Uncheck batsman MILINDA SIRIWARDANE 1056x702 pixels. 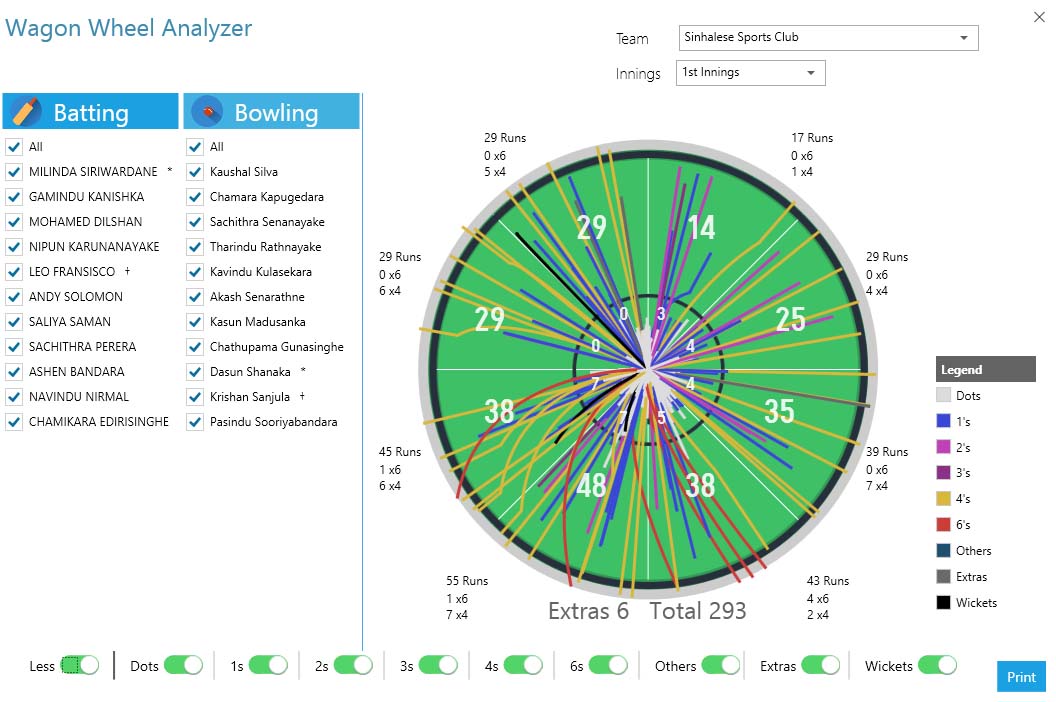(x=14, y=172)
